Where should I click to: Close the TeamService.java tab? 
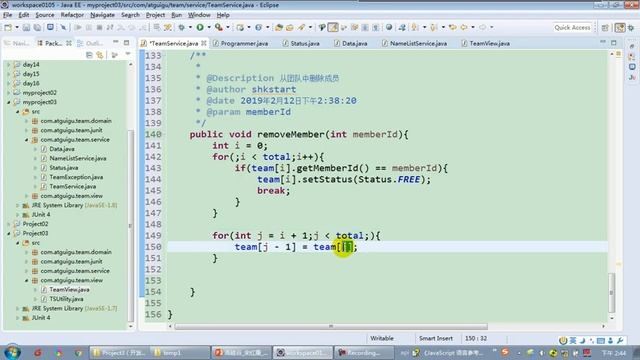tap(204, 43)
